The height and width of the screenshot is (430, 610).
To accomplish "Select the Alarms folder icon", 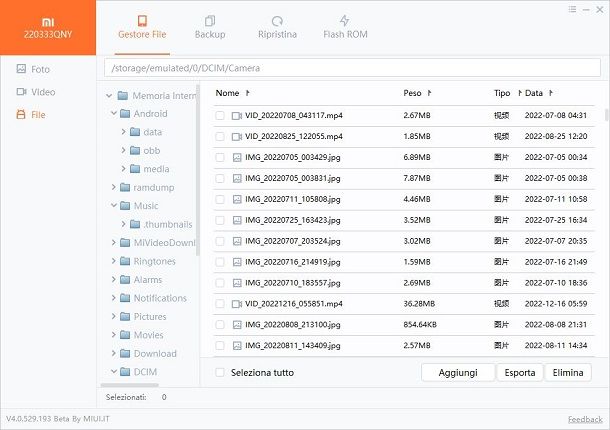I will pos(125,279).
